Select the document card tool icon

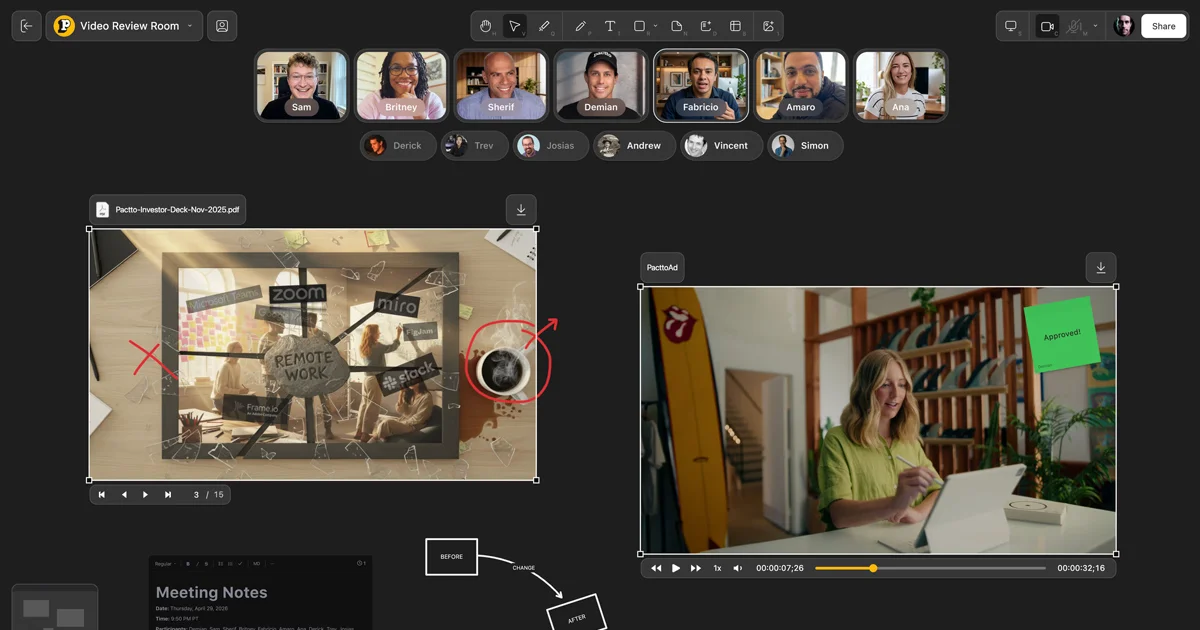[x=706, y=26]
